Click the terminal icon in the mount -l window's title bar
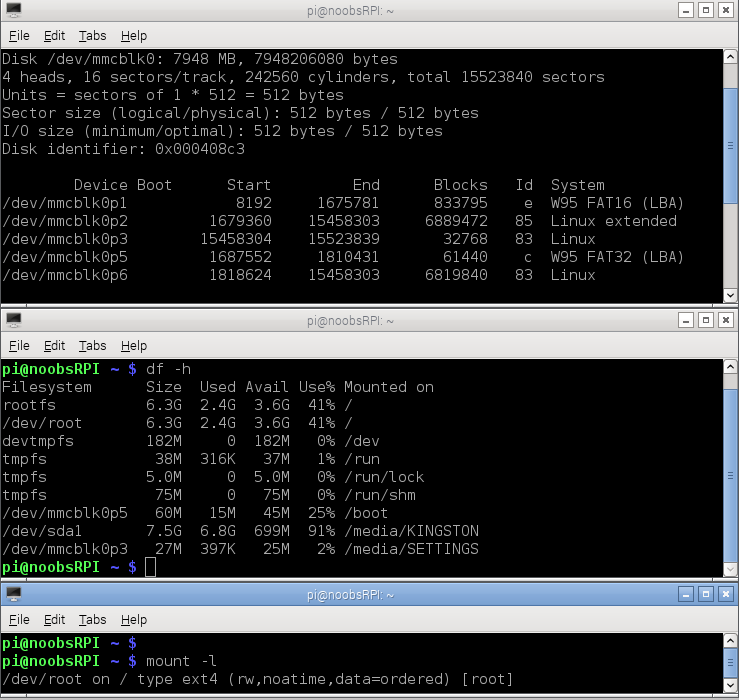The width and height of the screenshot is (739, 700). pos(13,594)
